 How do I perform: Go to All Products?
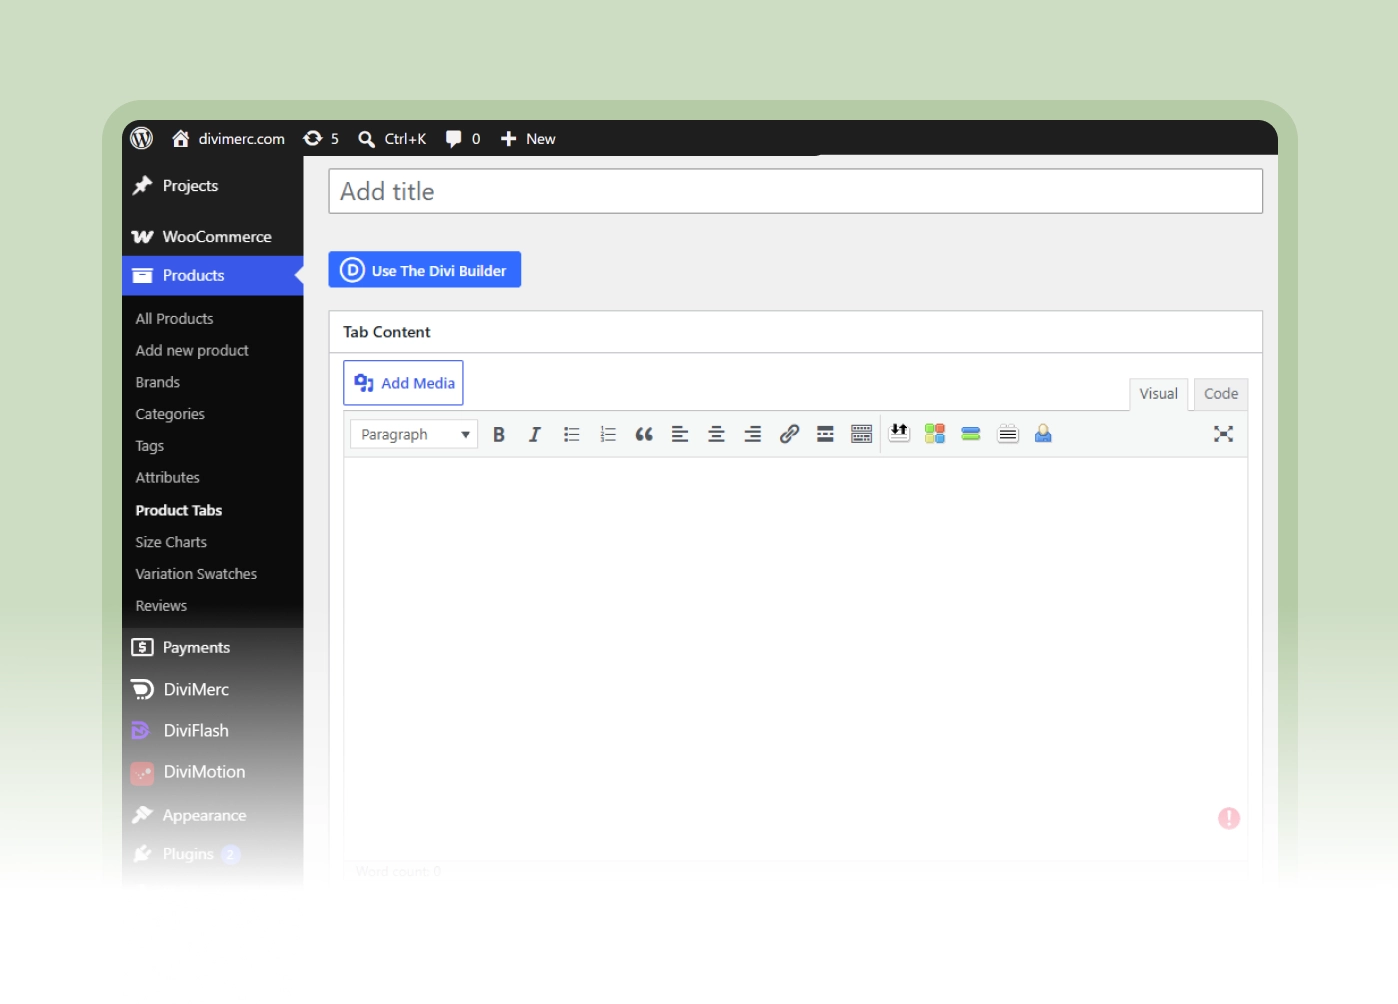(x=174, y=319)
